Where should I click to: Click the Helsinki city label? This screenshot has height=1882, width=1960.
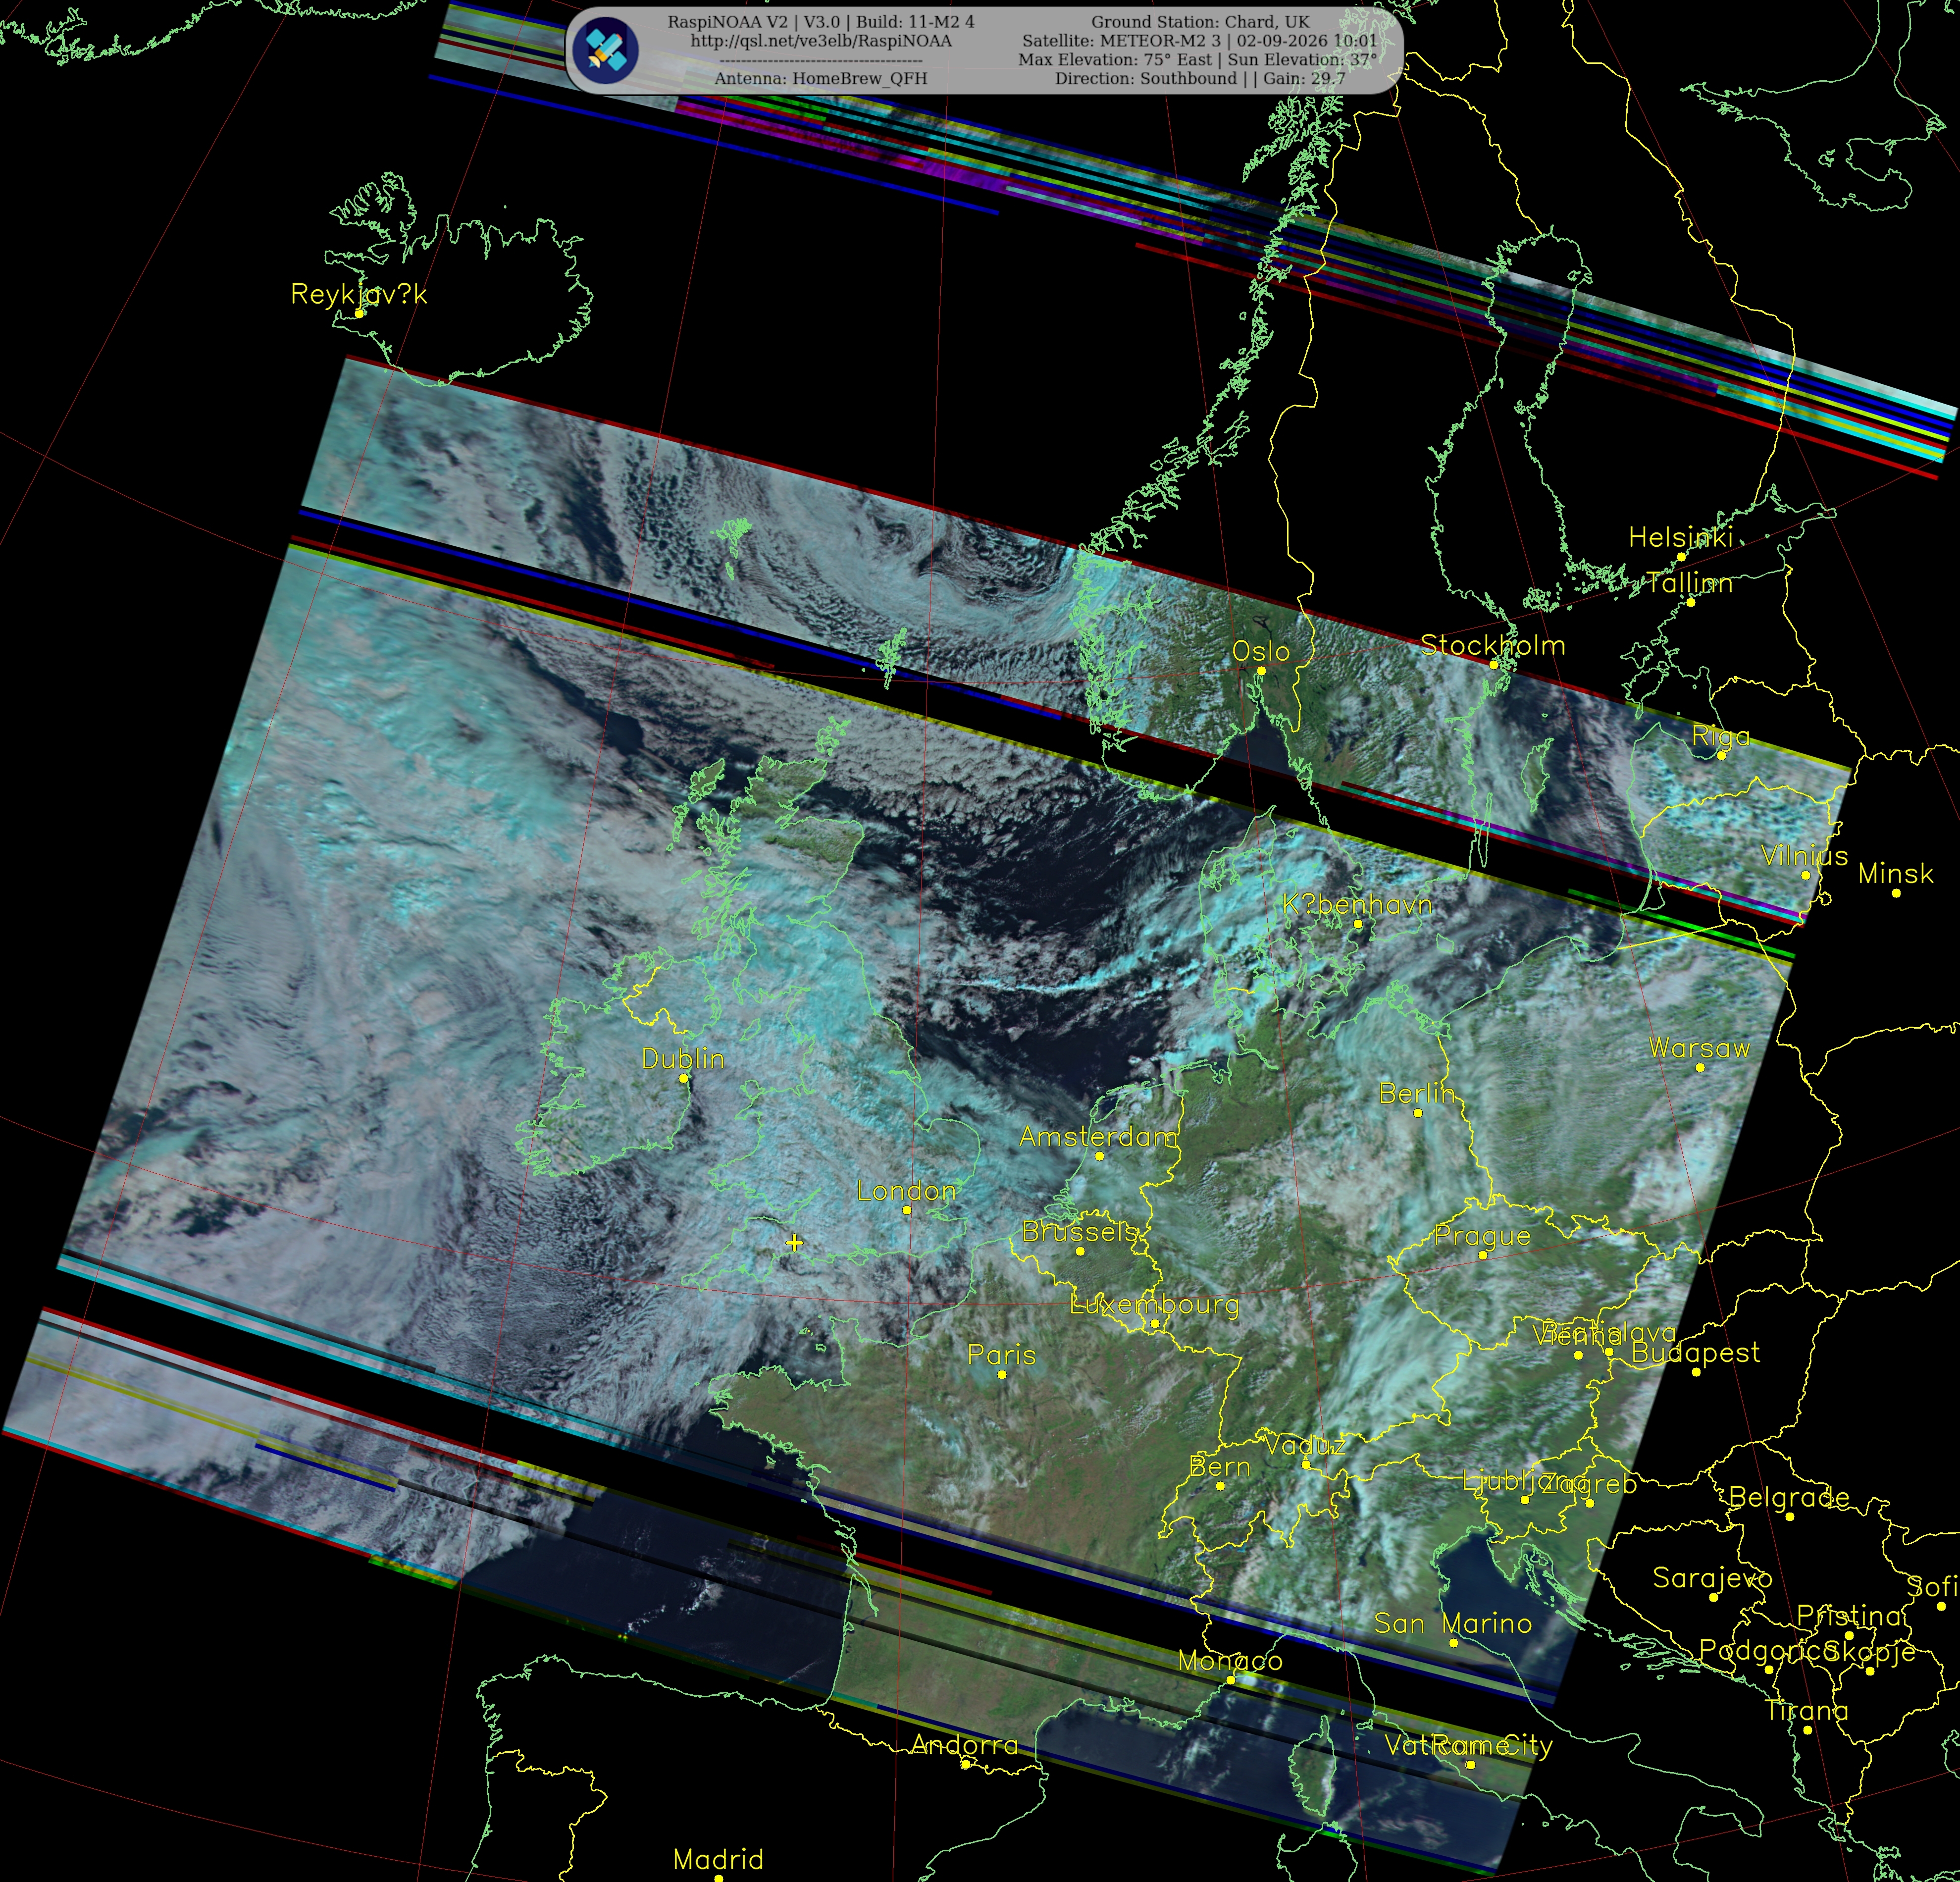point(1680,537)
